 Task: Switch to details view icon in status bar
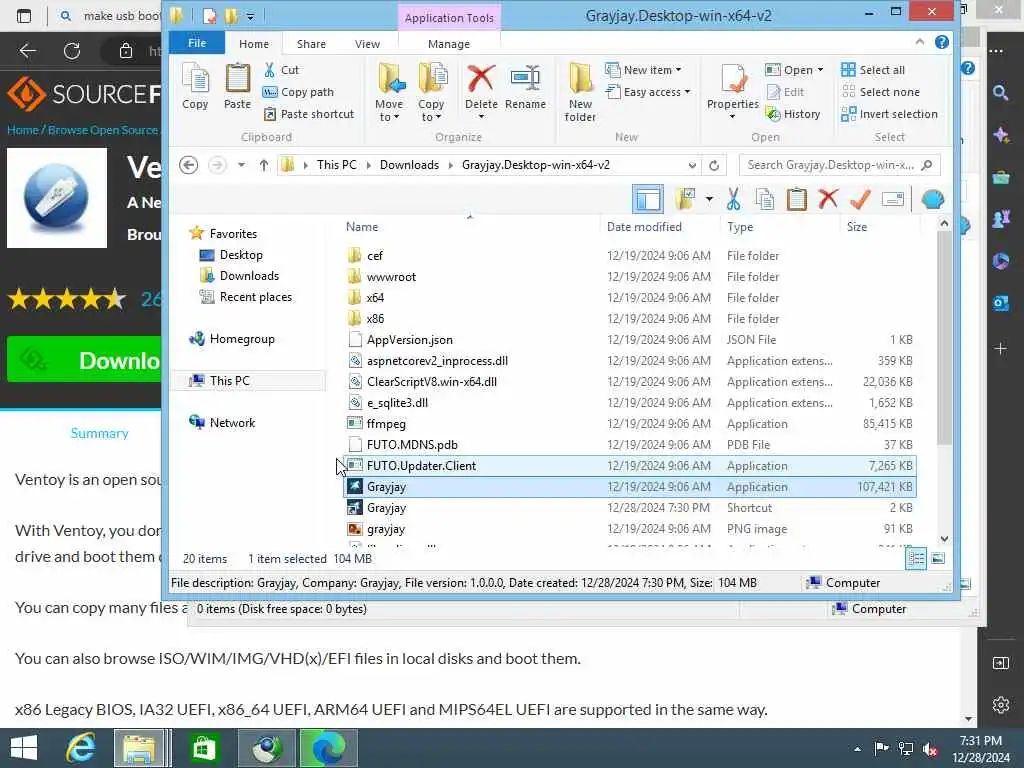916,558
